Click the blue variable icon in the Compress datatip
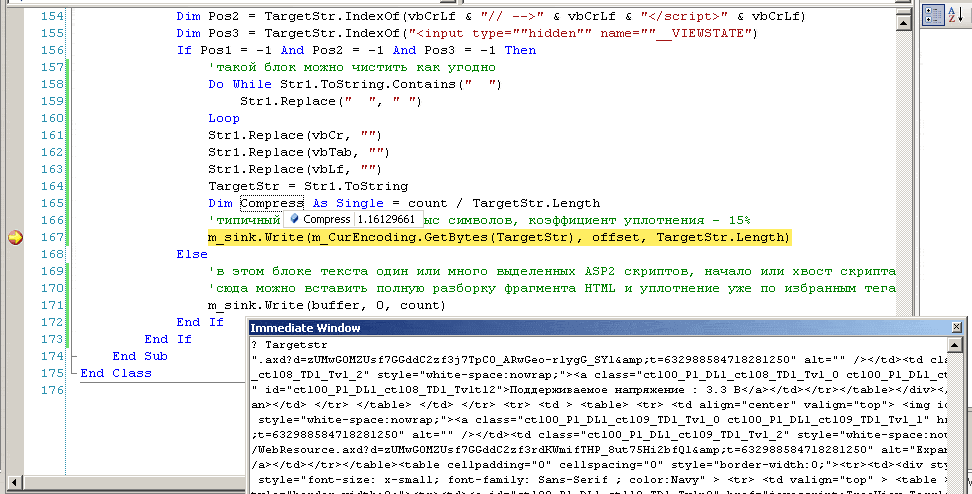 pyautogui.click(x=294, y=219)
